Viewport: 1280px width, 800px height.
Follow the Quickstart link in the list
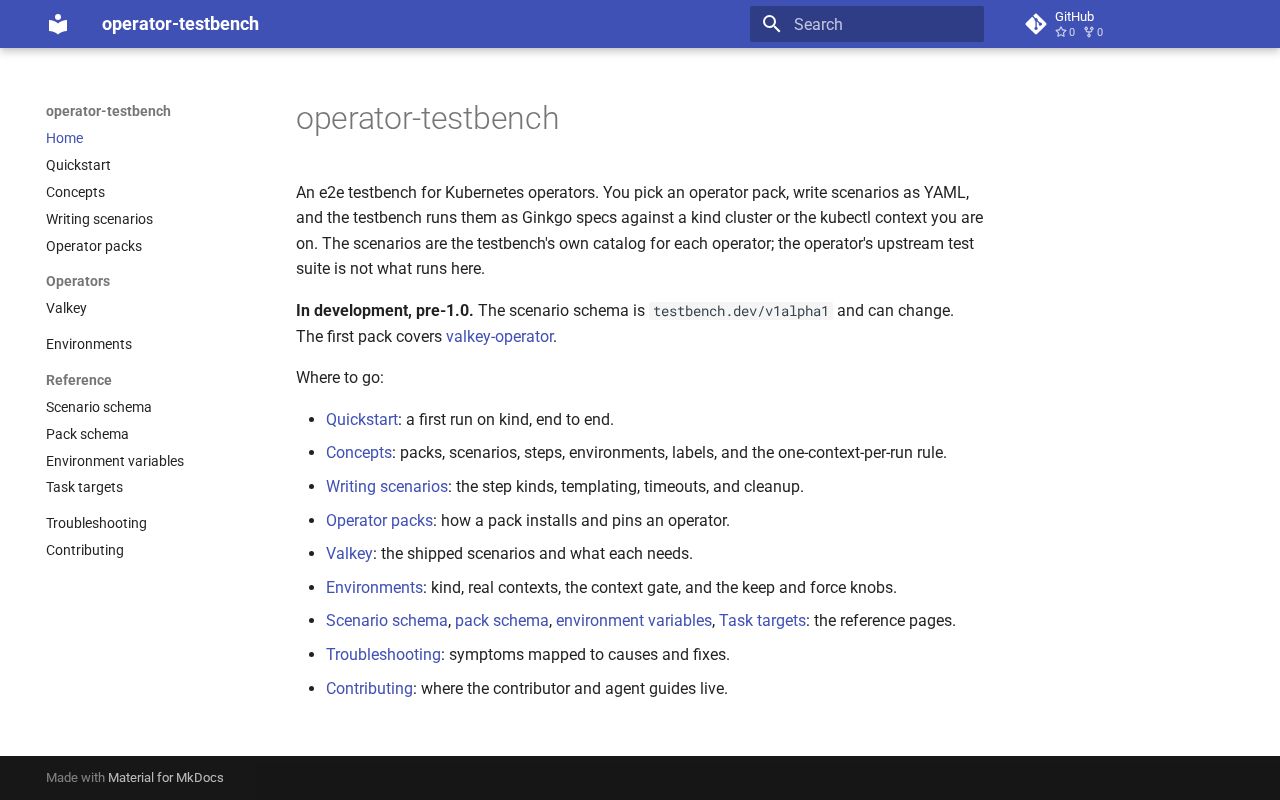(362, 419)
